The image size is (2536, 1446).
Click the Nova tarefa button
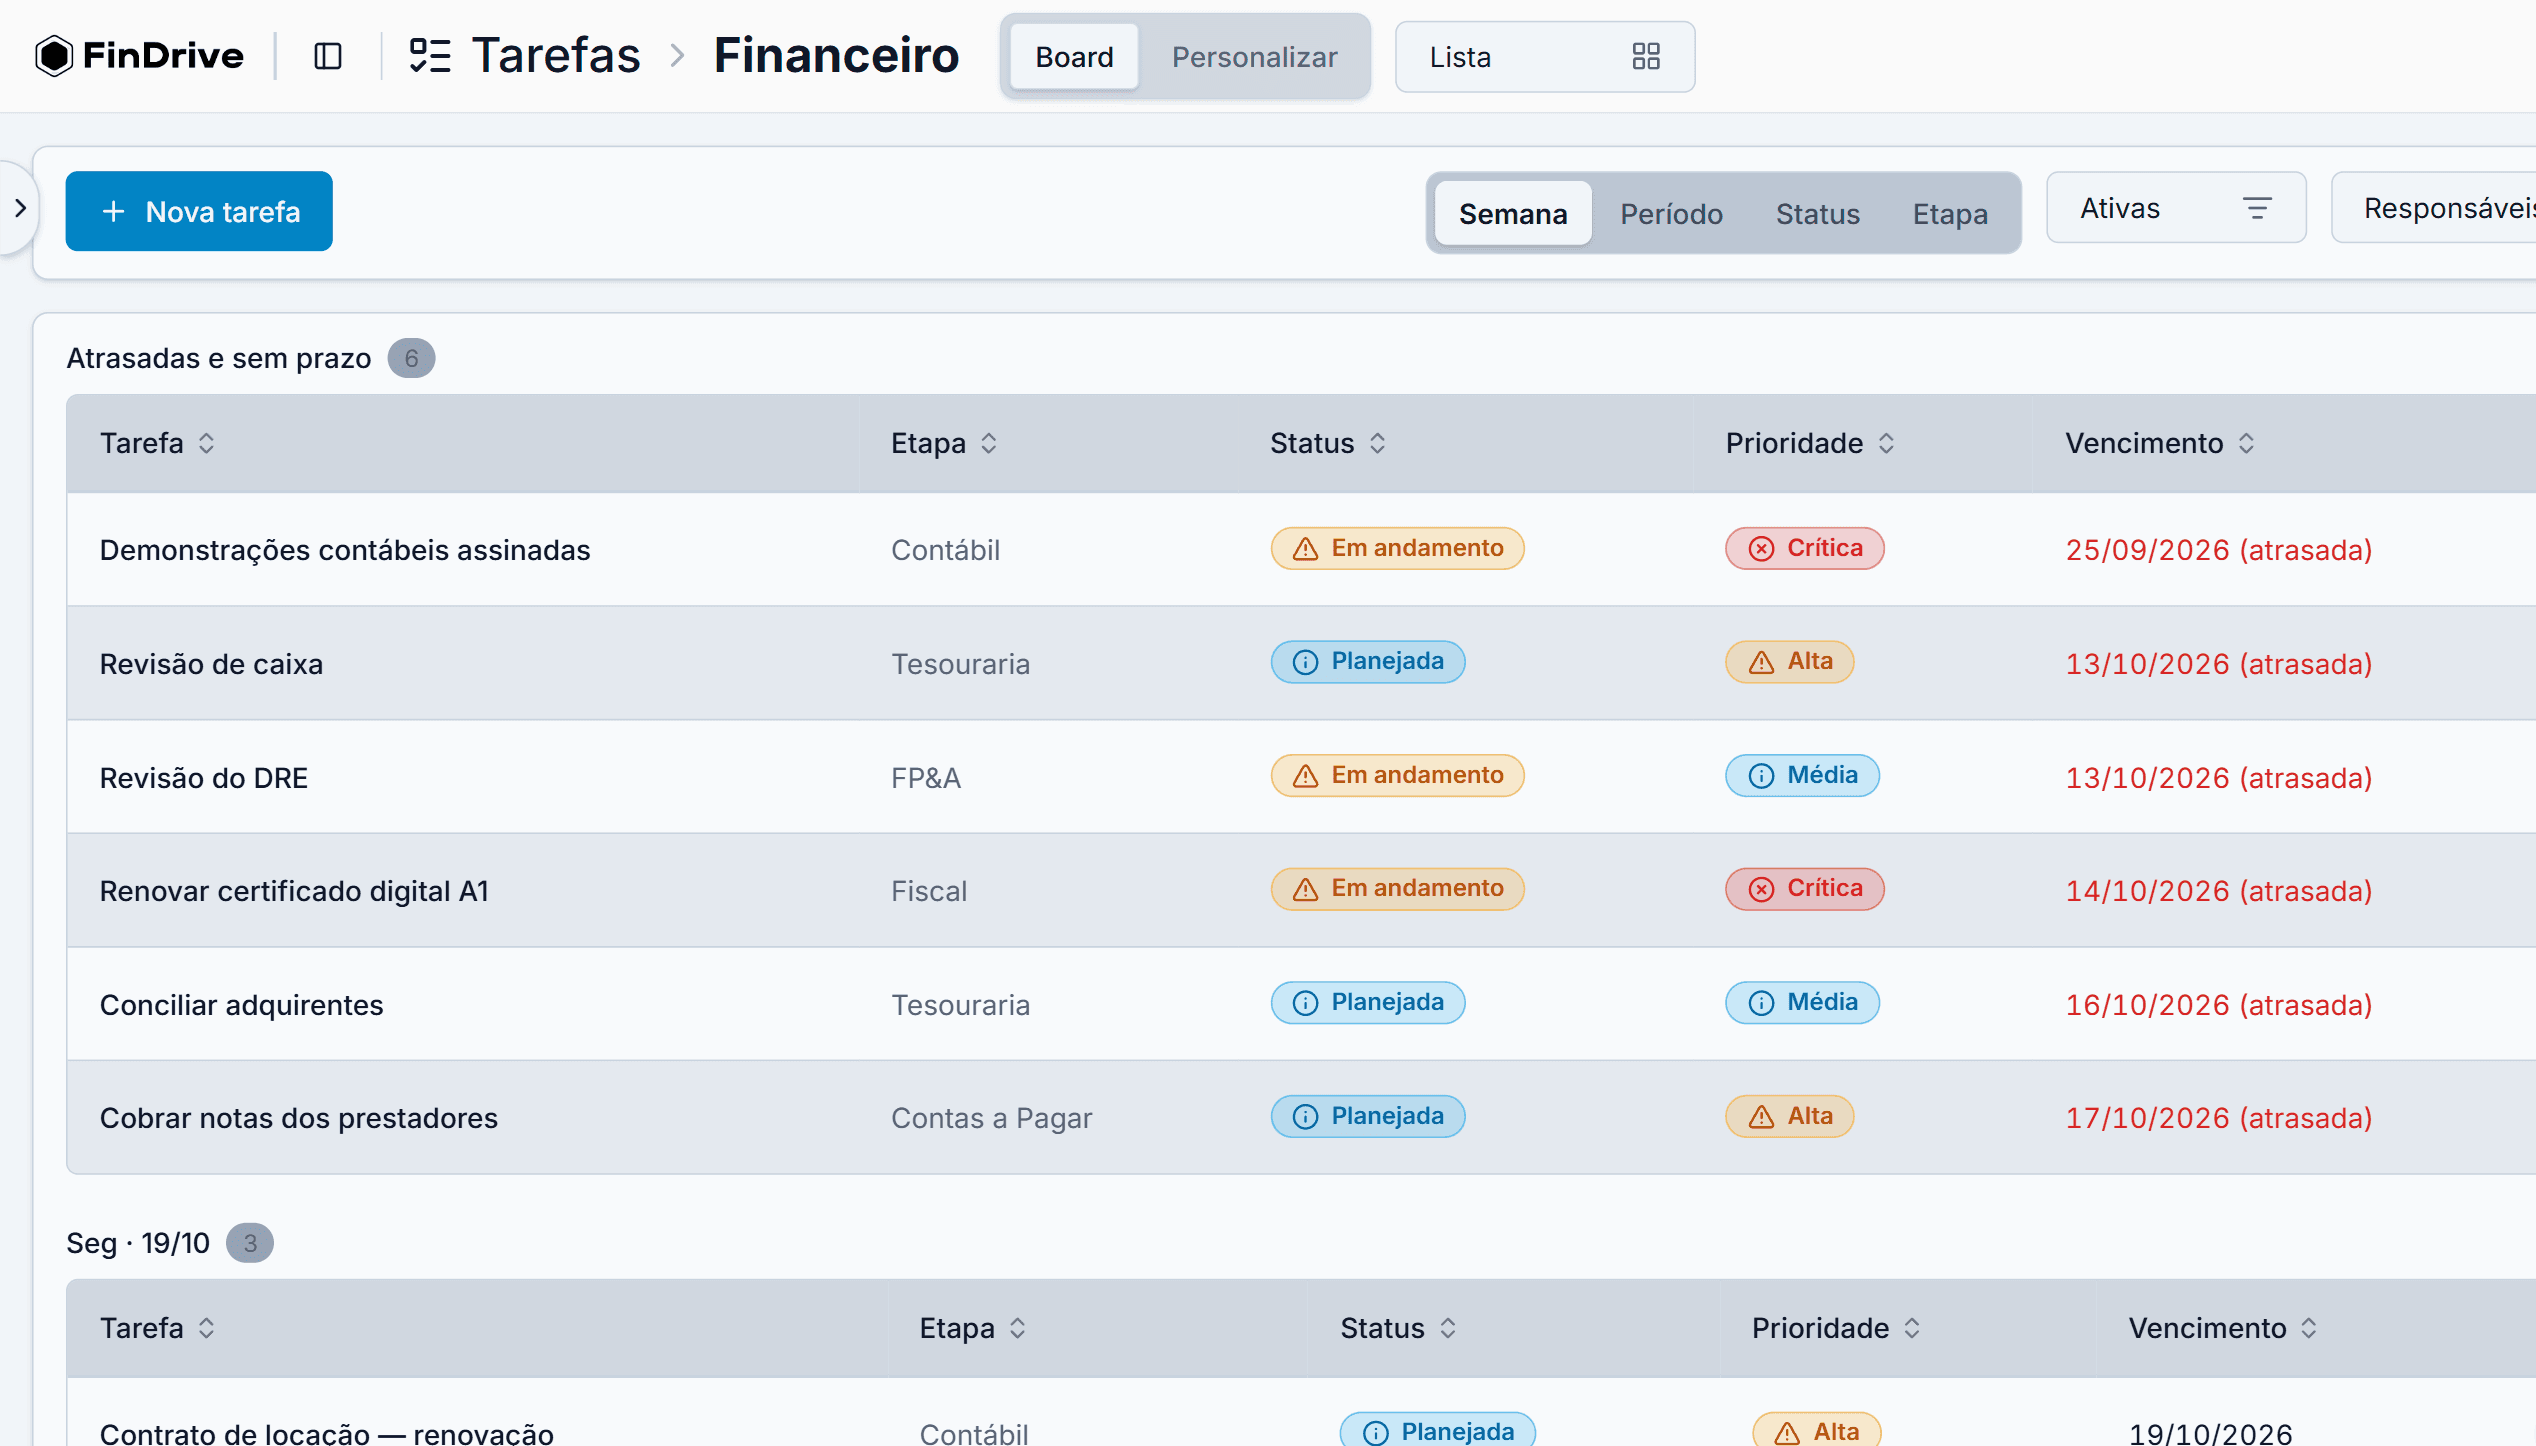(x=199, y=211)
